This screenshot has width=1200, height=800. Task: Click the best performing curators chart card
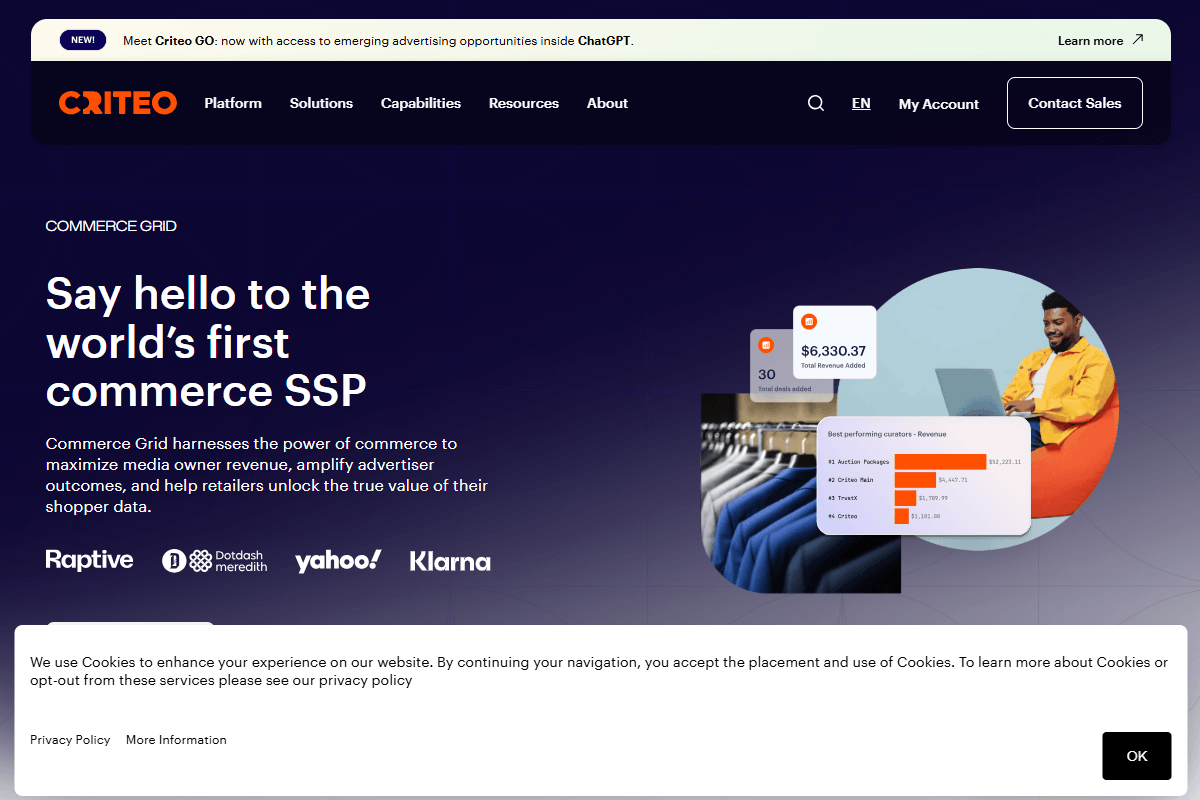point(924,476)
